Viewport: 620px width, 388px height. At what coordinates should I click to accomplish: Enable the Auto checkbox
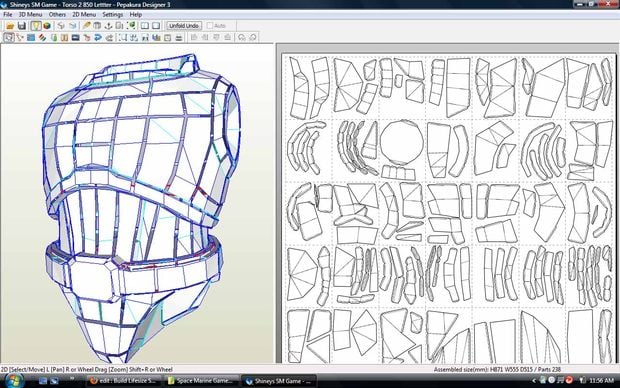210,26
